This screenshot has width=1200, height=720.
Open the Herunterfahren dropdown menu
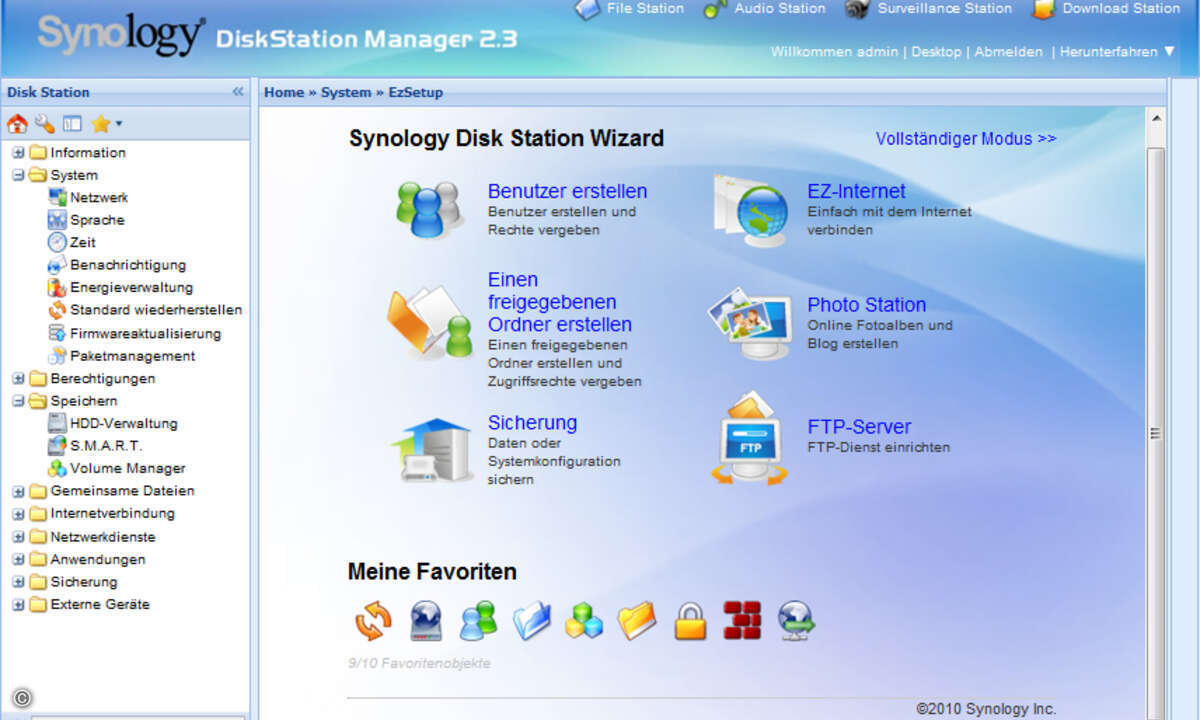1117,51
